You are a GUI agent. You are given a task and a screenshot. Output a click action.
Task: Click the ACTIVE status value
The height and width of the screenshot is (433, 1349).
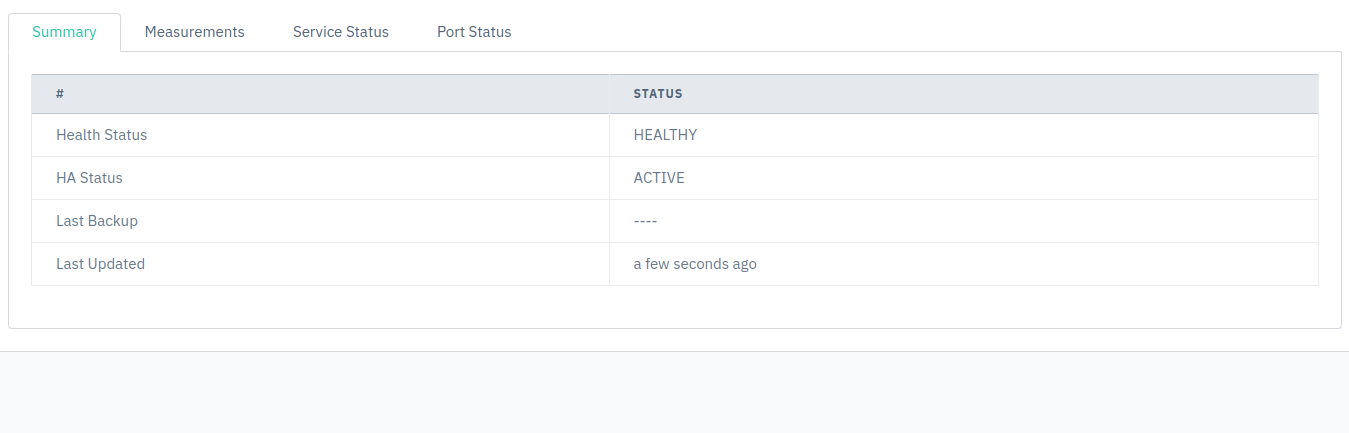coord(659,178)
